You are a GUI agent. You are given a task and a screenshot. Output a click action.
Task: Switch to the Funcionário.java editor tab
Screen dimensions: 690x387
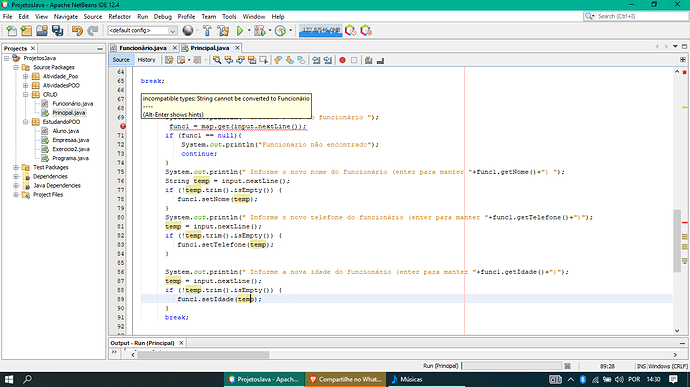(x=143, y=48)
